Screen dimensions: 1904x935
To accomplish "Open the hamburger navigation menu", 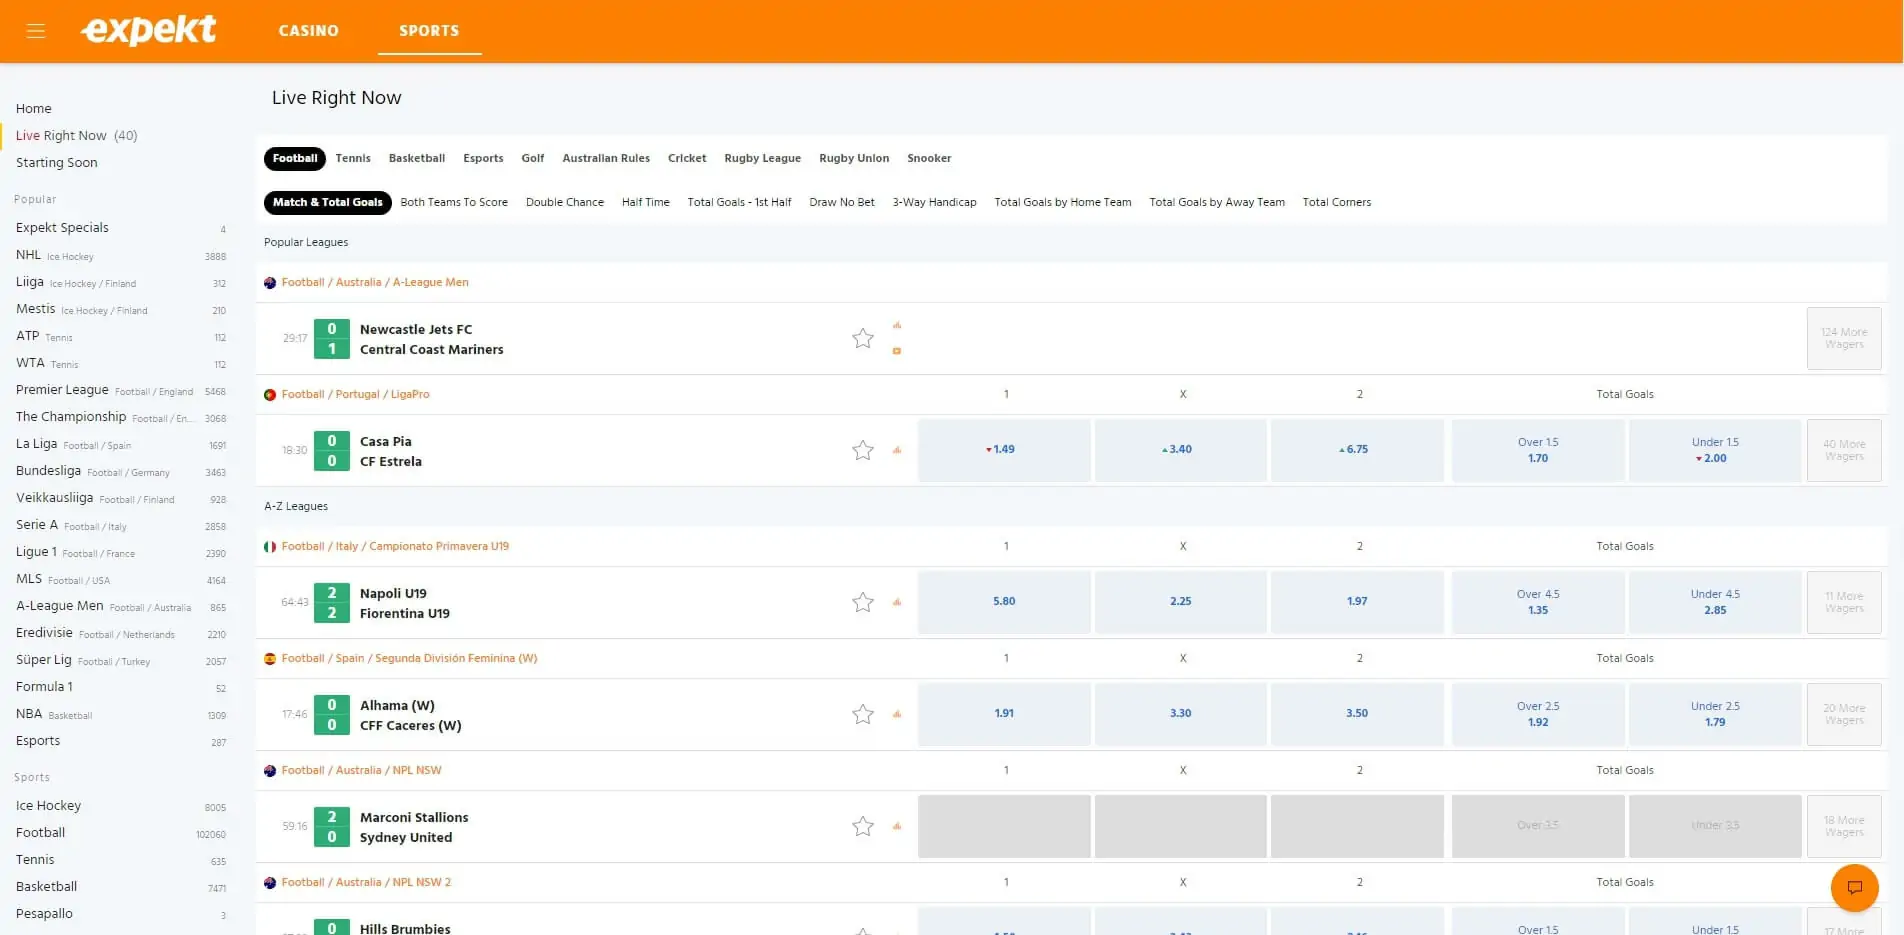I will (35, 30).
